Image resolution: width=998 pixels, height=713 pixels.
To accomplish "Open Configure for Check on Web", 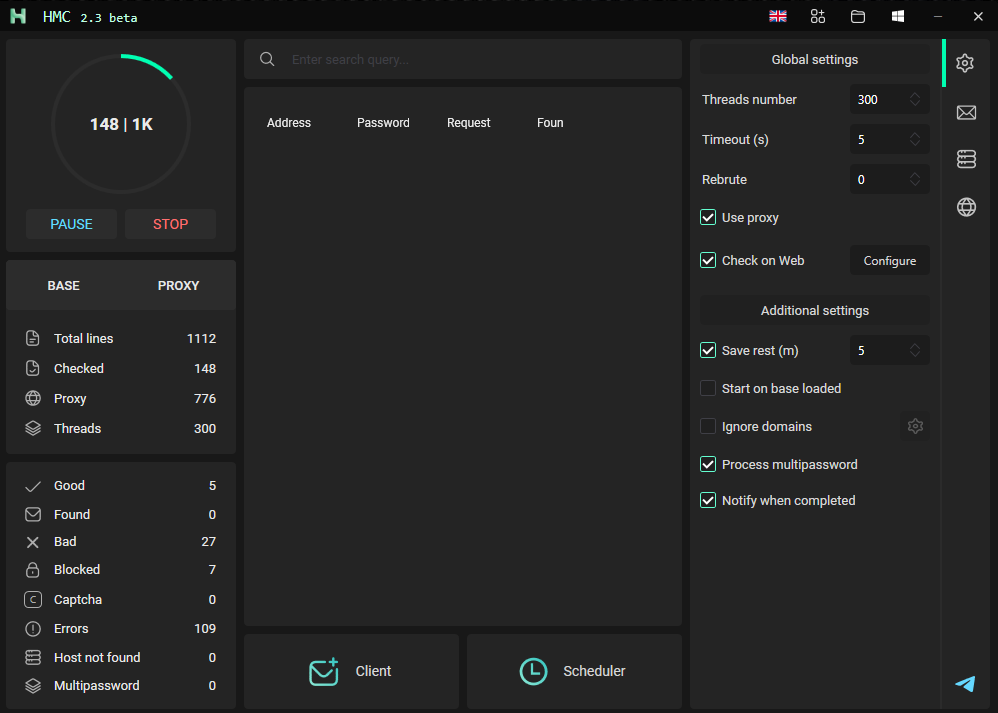I will click(890, 260).
